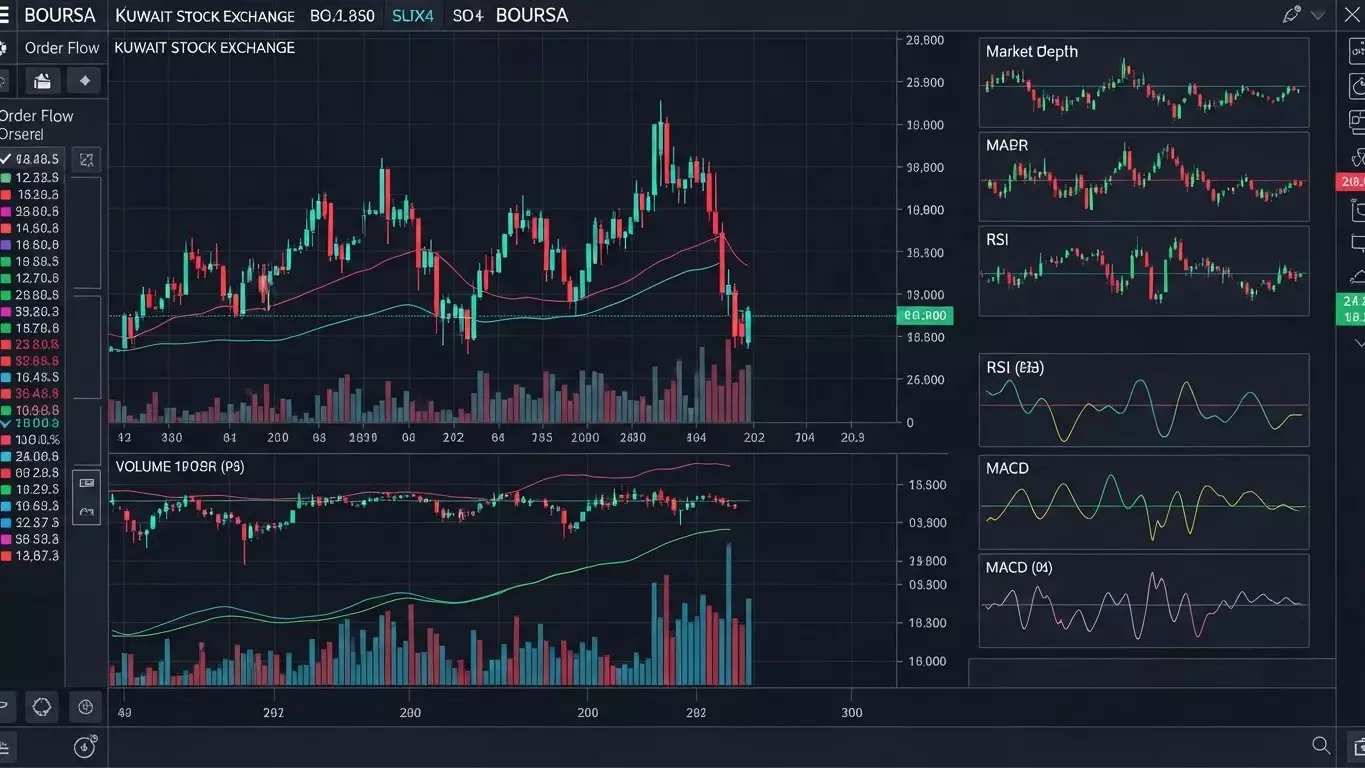
Task: Open the search magnifier at bottom right
Action: tap(1321, 745)
